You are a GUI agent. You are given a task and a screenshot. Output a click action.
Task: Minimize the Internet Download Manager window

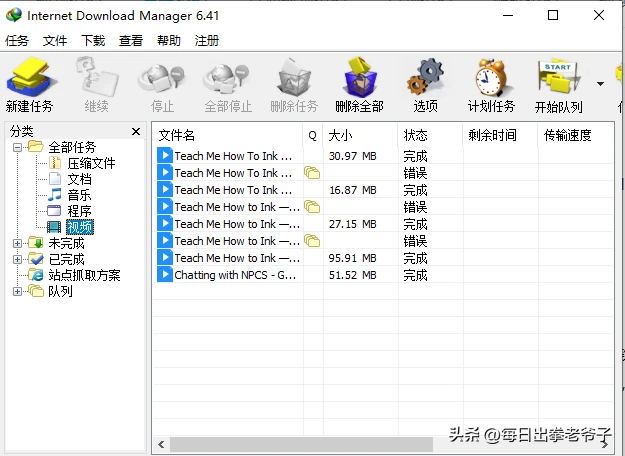508,16
